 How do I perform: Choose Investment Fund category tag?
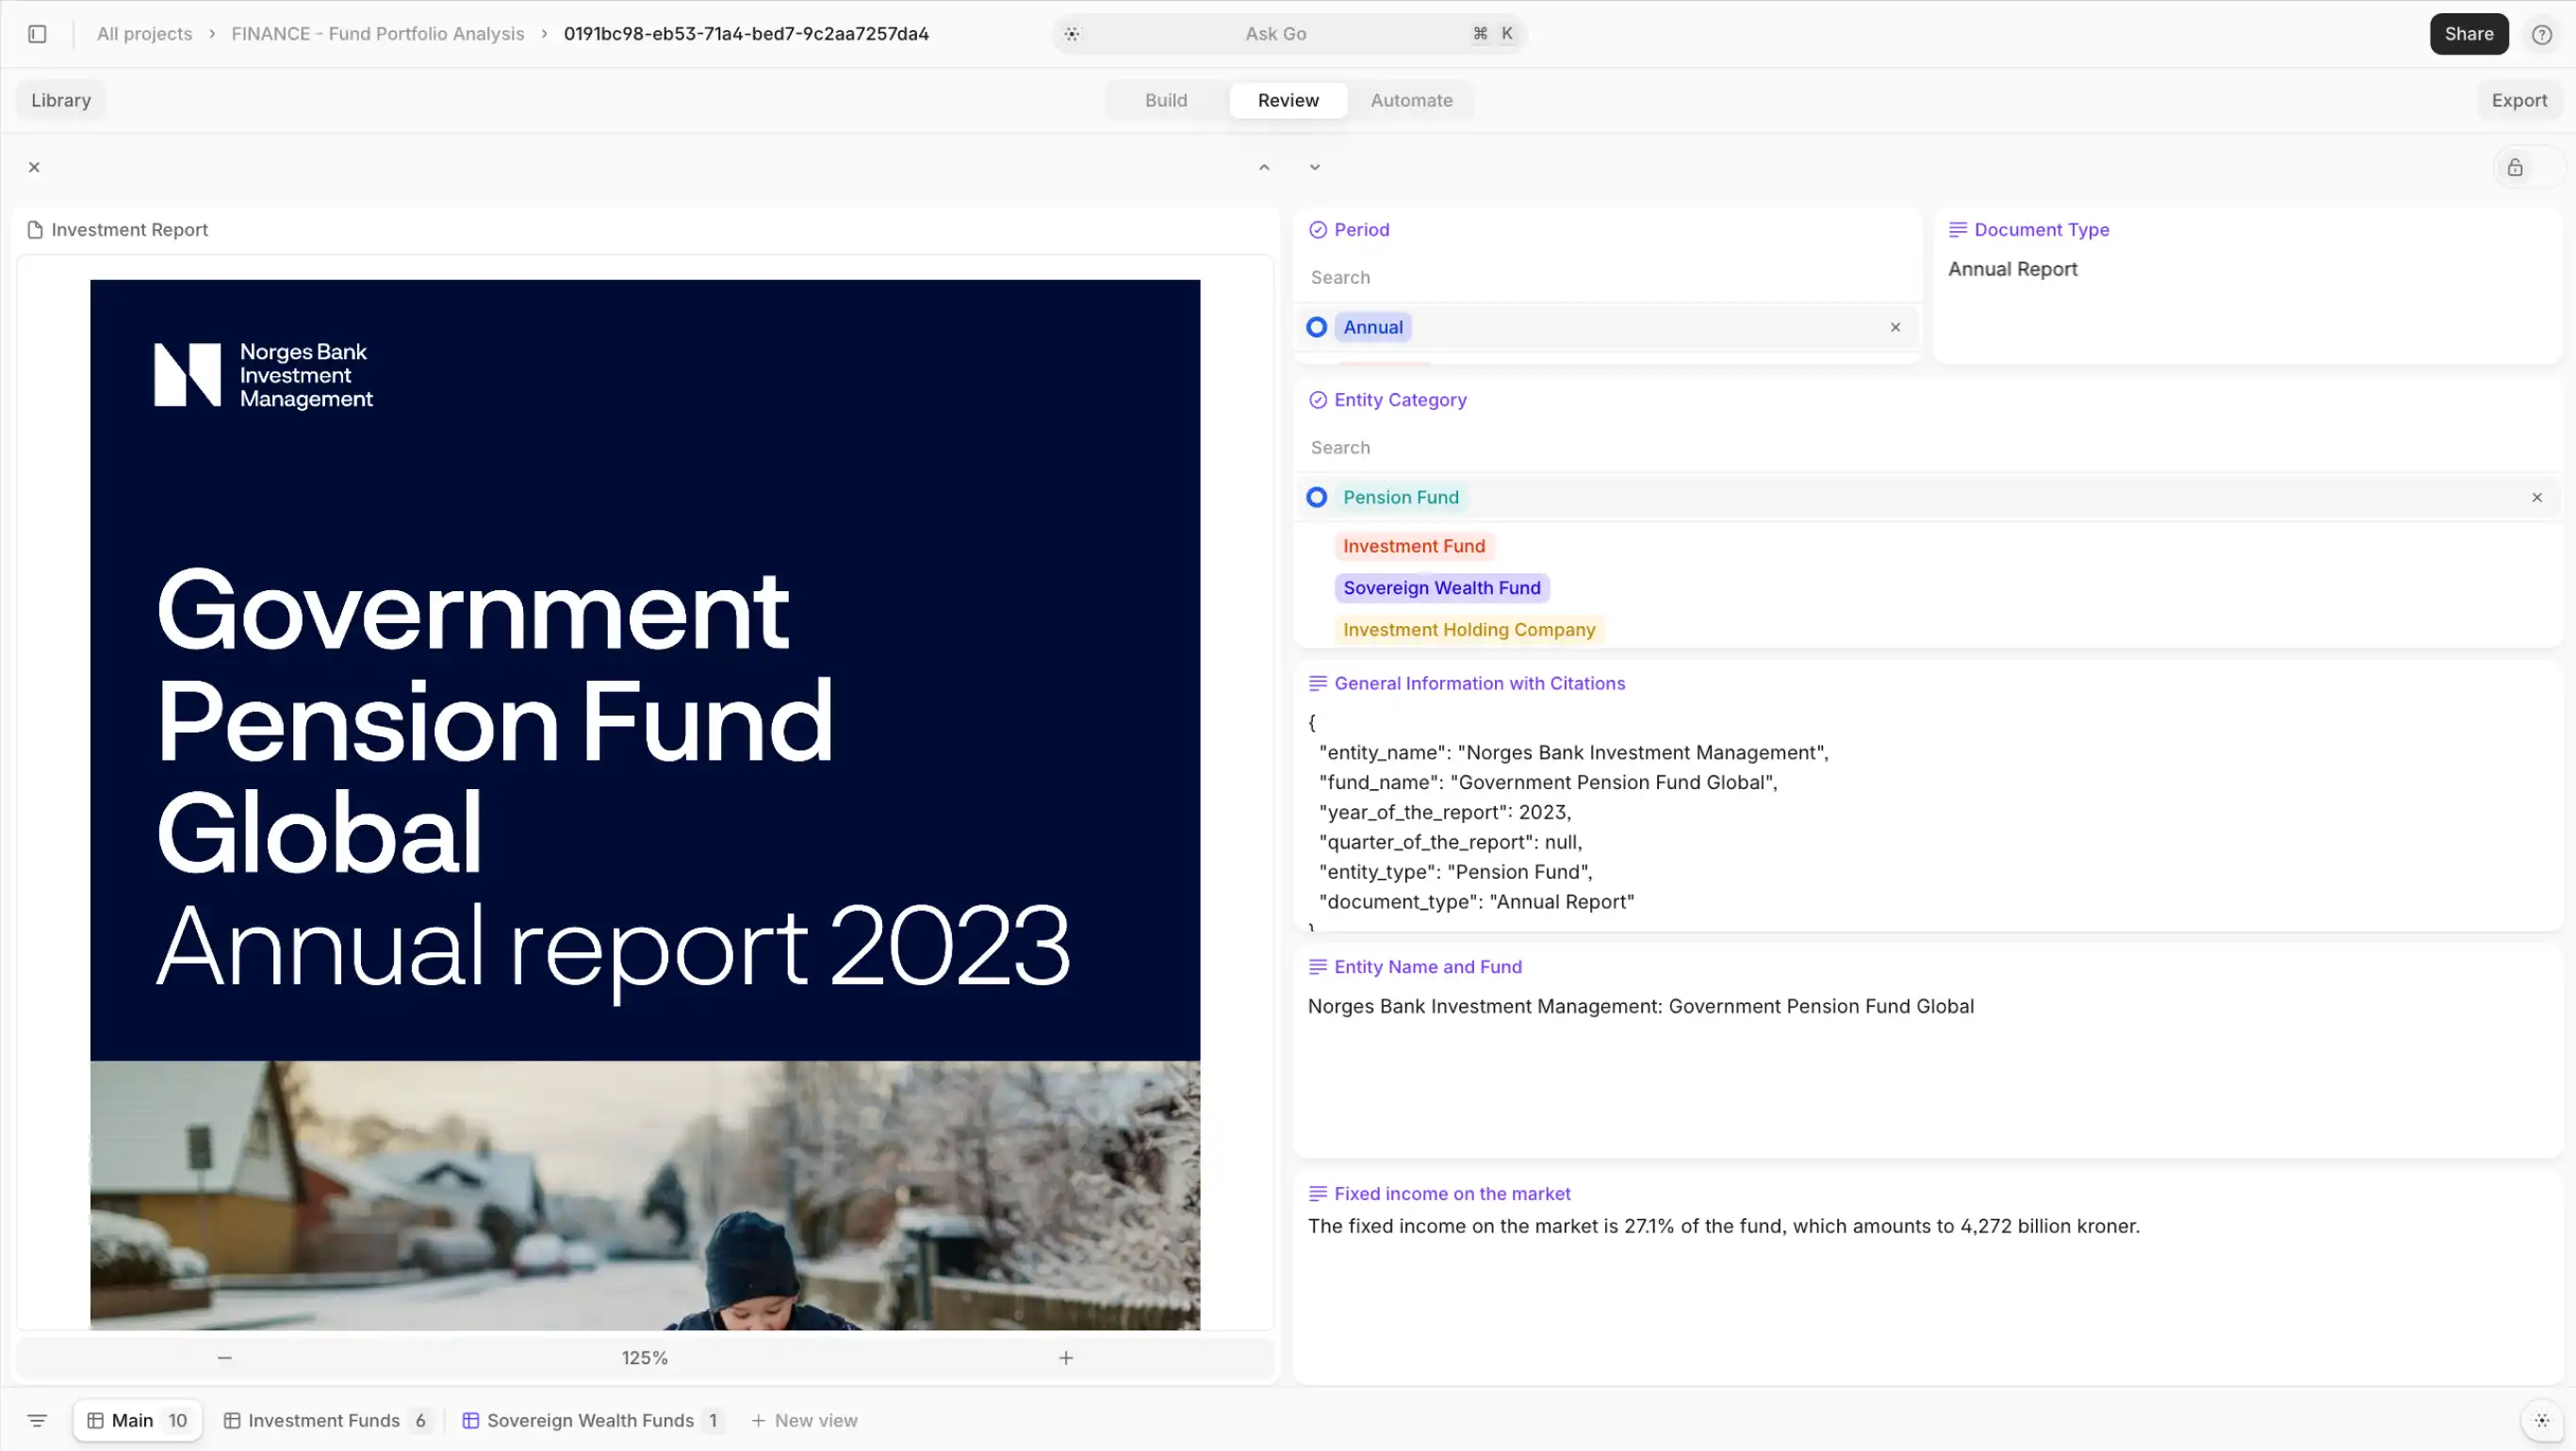[x=1413, y=546]
